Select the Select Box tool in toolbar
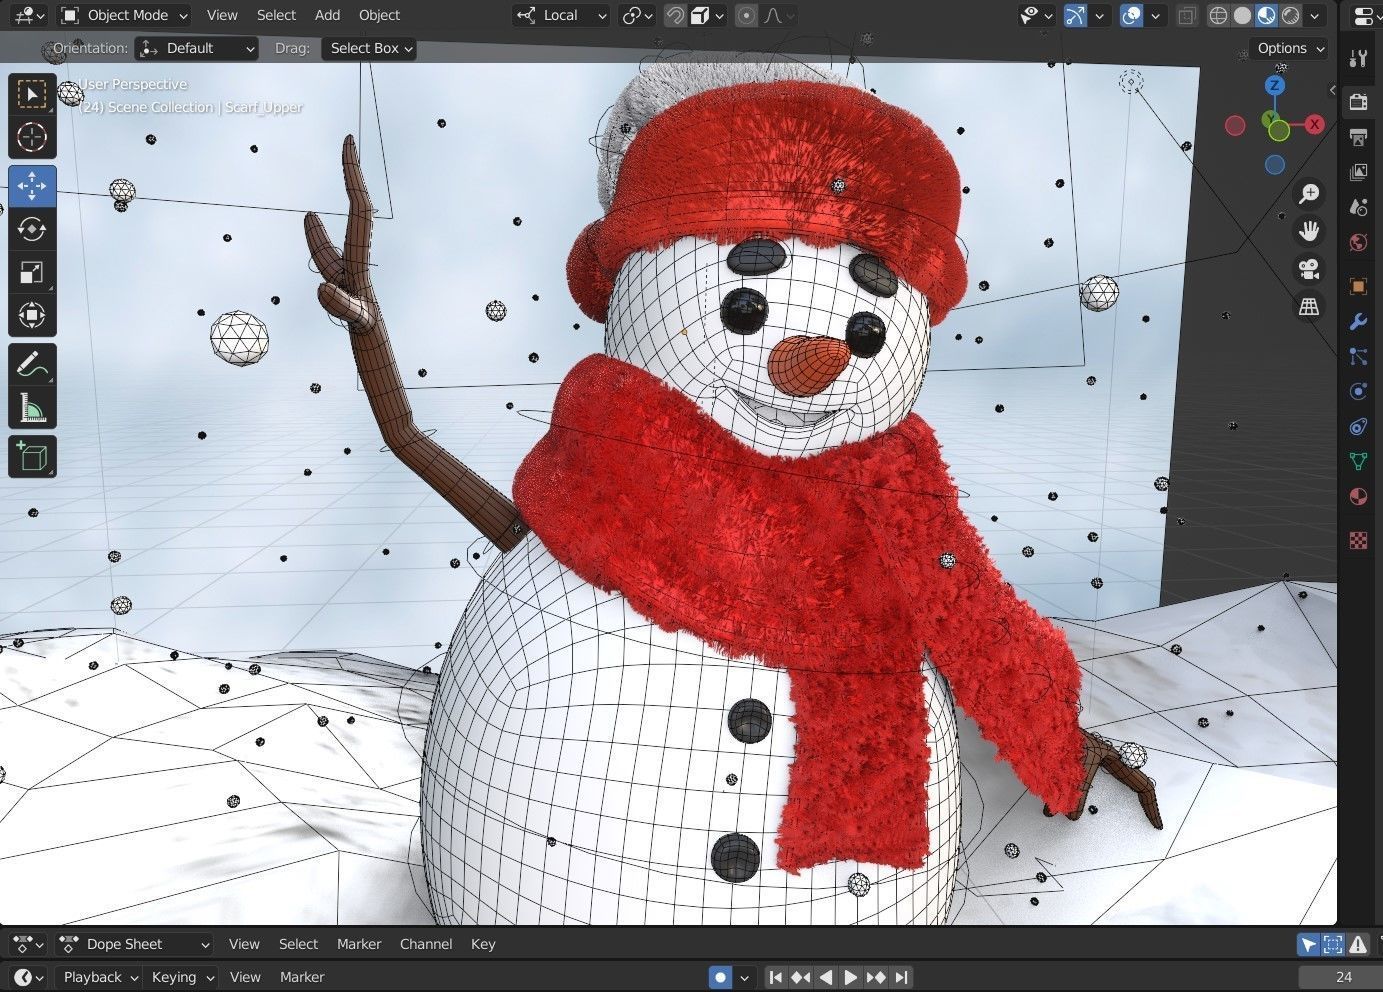 click(32, 94)
